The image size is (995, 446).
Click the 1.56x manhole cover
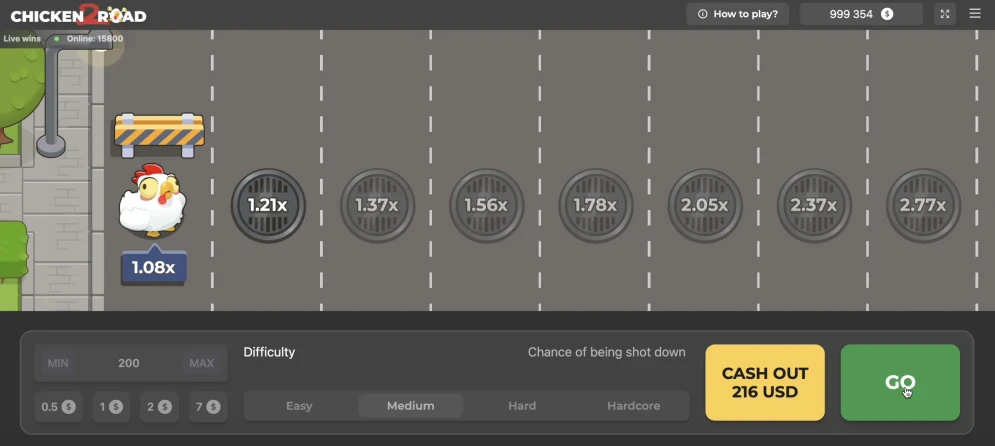coord(486,205)
